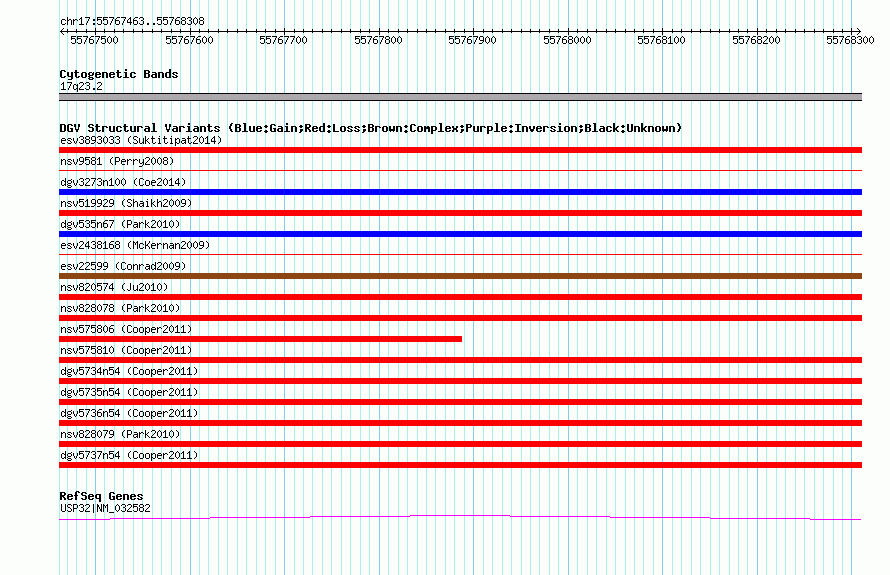Click the red dgv5735n54 Cooper2011 loss bar
Screen dimensions: 890x575
(x=460, y=402)
